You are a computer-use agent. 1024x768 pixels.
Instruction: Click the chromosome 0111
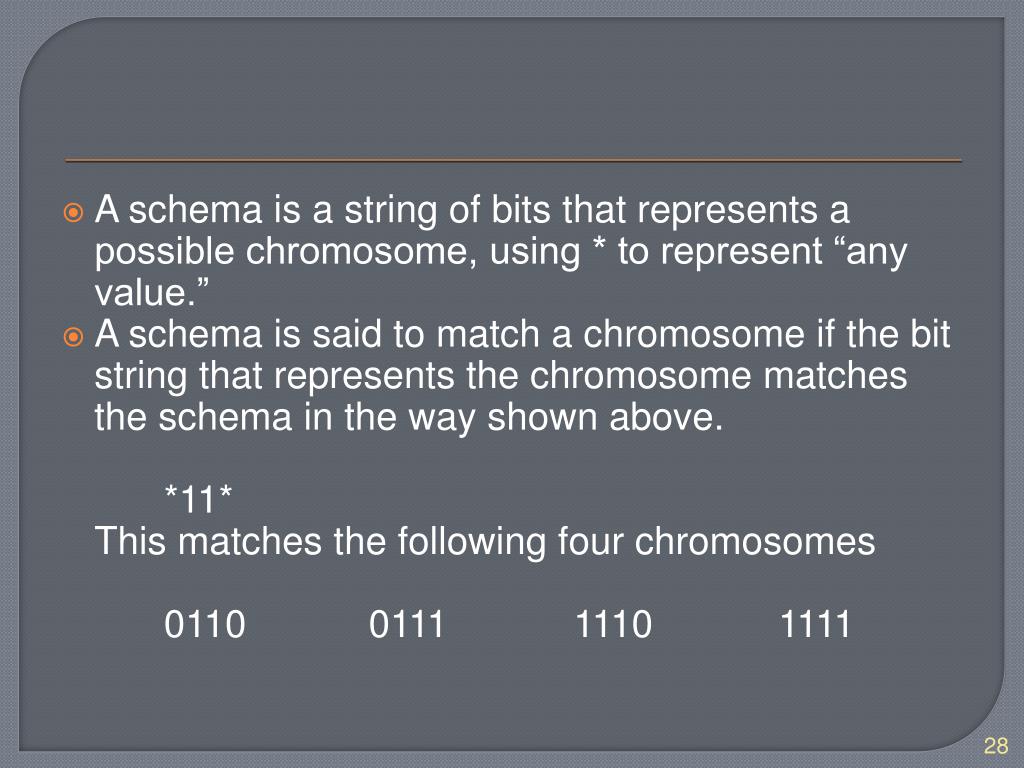tap(407, 624)
